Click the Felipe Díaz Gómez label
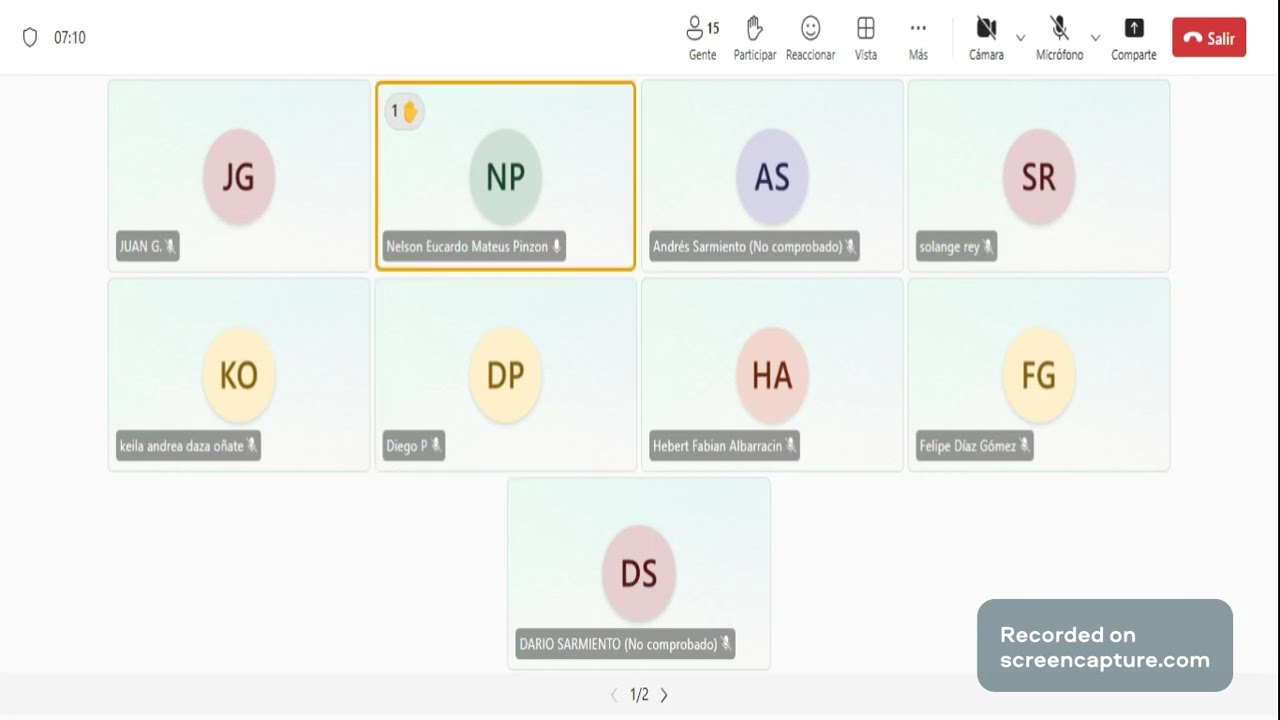 974,445
